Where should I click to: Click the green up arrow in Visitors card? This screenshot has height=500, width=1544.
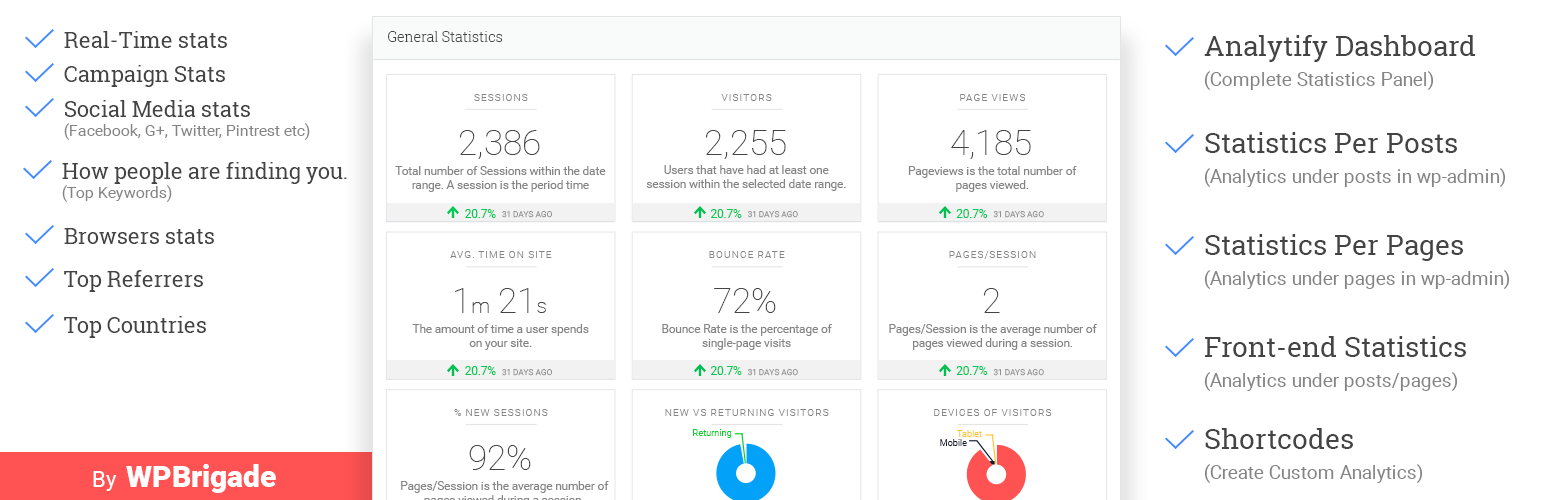[x=699, y=213]
